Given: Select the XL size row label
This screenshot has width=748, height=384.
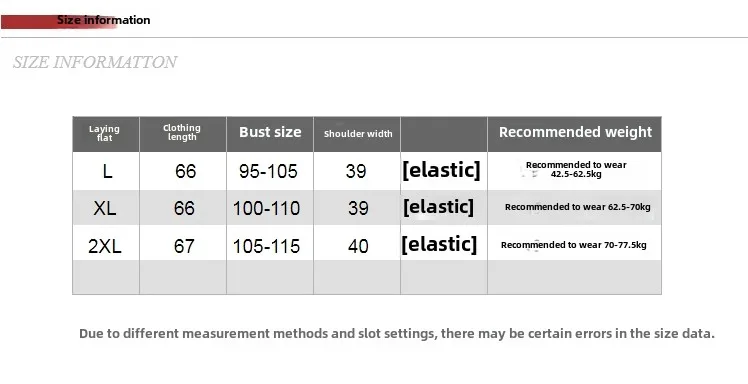Looking at the screenshot, I should click(105, 208).
